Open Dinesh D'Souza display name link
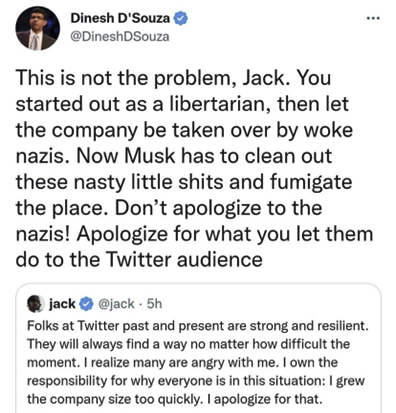This screenshot has height=413, width=396. 120,18
